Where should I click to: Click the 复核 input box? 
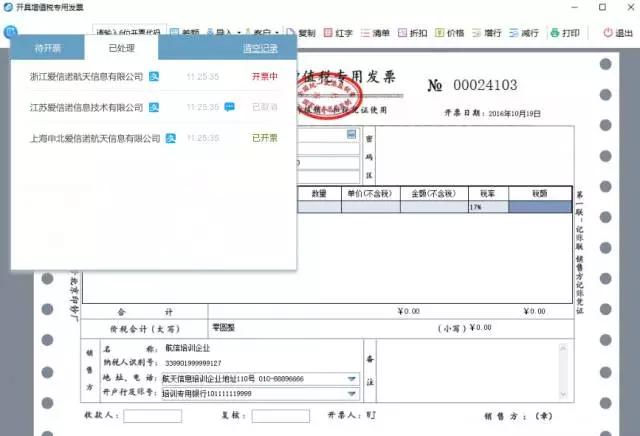click(x=281, y=416)
